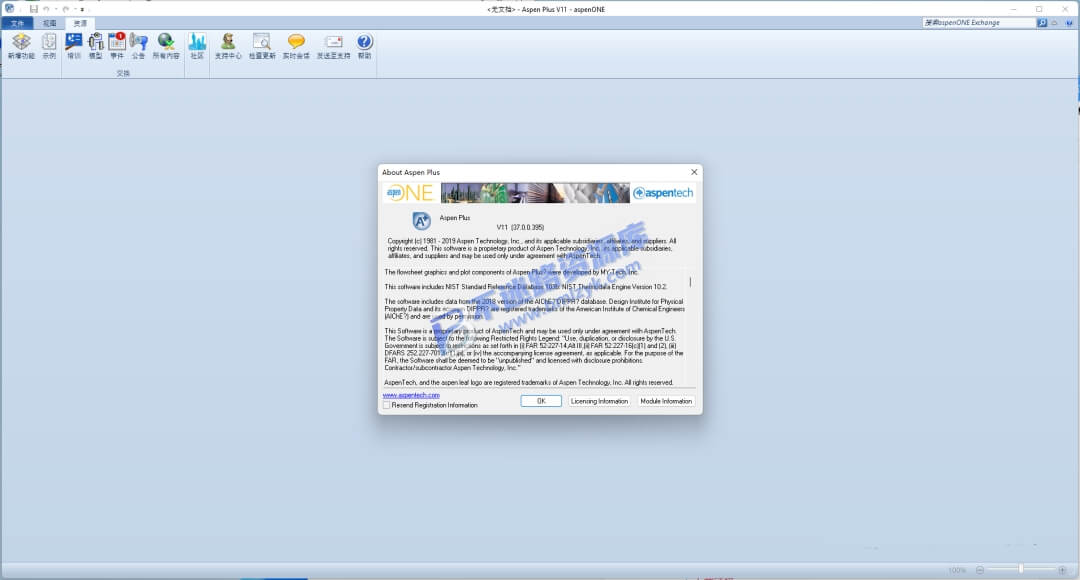Click the zoom out minus icon in status bar
The image size is (1080, 580).
[x=979, y=570]
